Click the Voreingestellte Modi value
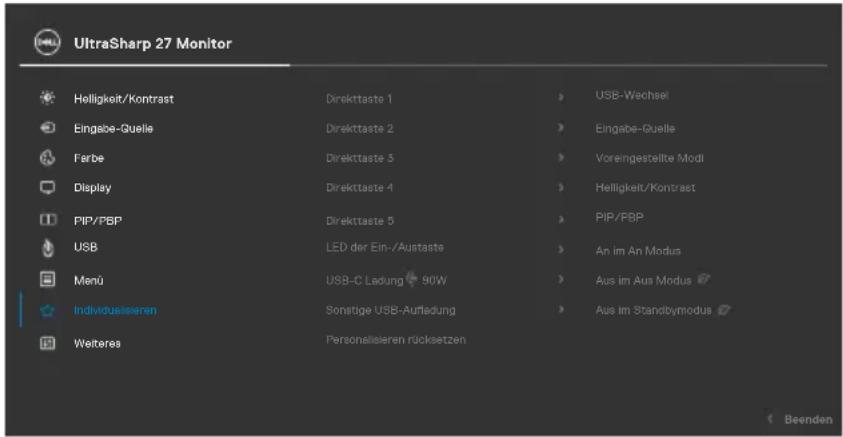Viewport: 843px width, 437px height. pos(649,158)
